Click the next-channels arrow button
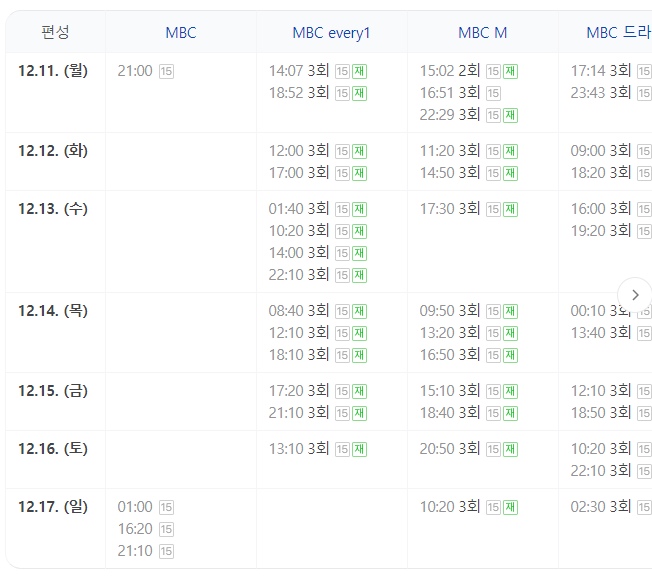Screen dimensions: 652x576 pyautogui.click(x=635, y=295)
